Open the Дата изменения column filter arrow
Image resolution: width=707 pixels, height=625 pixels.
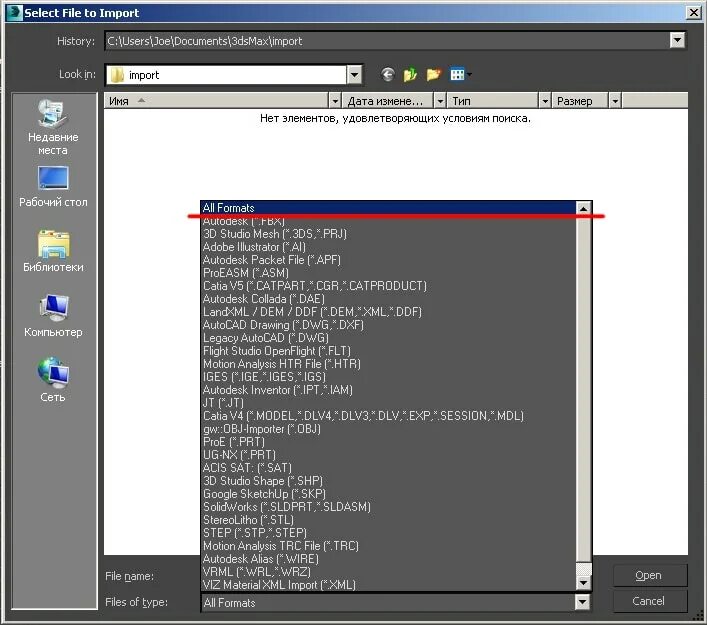tap(440, 101)
